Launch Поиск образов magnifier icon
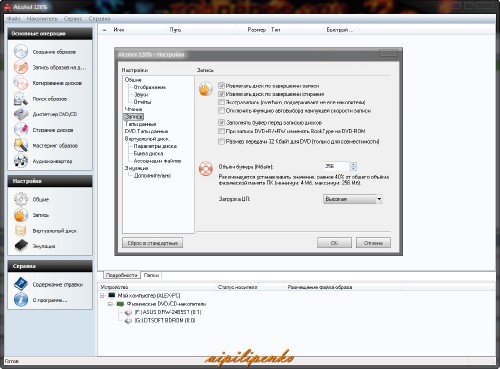Screen dimensions: 500x369 click(x=21, y=99)
